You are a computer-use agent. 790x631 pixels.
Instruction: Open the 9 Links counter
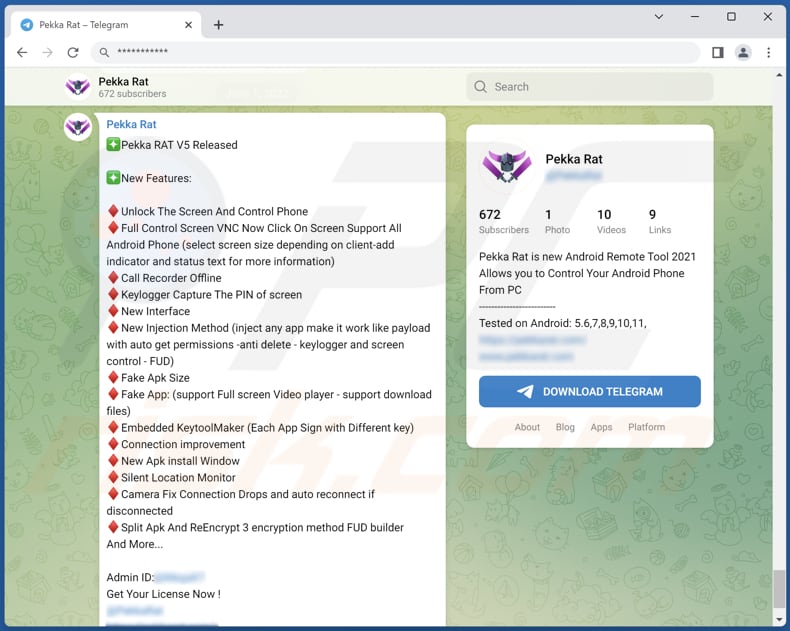pyautogui.click(x=660, y=222)
